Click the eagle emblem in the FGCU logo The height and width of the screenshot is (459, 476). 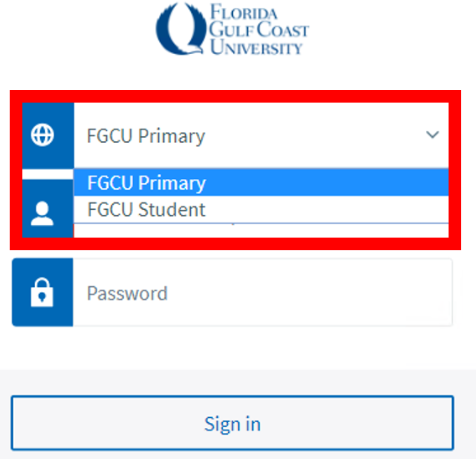pos(180,29)
